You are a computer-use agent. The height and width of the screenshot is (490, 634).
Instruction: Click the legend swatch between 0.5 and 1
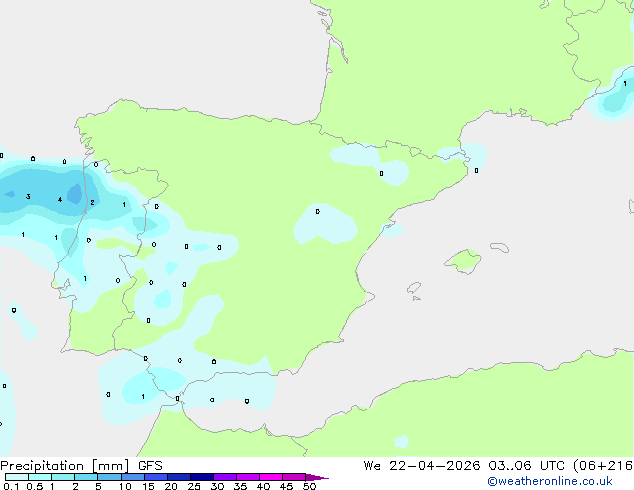40,477
